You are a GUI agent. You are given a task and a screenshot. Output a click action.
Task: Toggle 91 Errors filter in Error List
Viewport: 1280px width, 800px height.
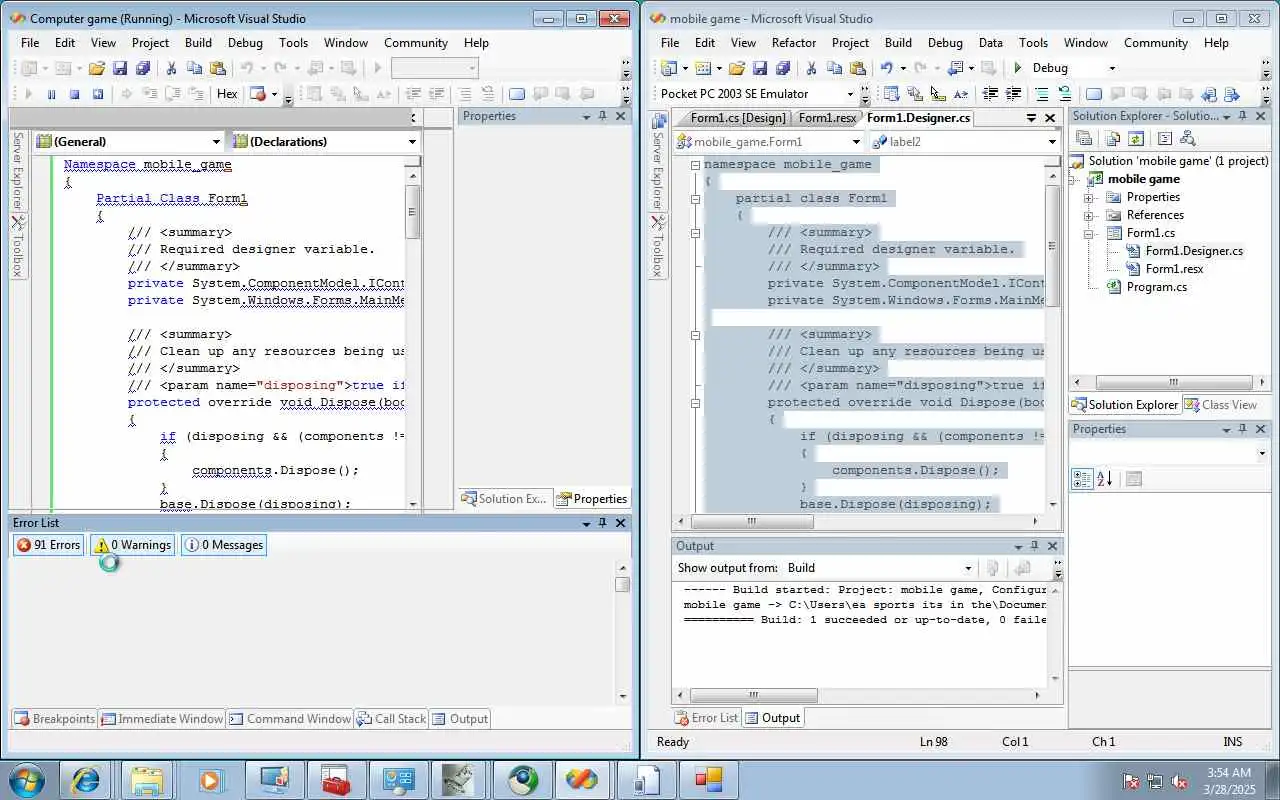coord(48,545)
